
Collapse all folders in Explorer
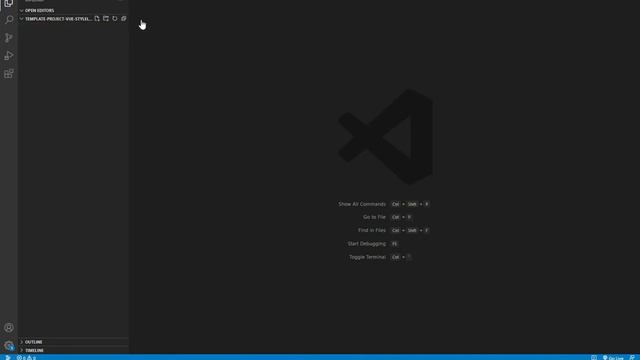[x=124, y=19]
